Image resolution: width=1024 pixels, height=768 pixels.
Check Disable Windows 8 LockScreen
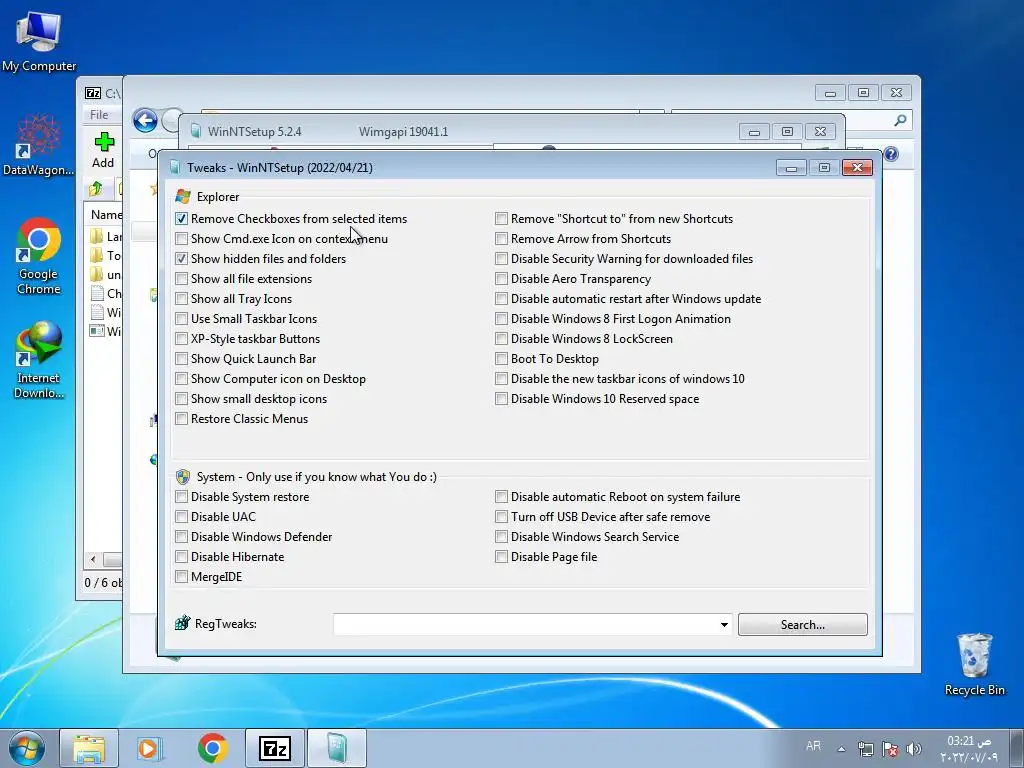(501, 339)
